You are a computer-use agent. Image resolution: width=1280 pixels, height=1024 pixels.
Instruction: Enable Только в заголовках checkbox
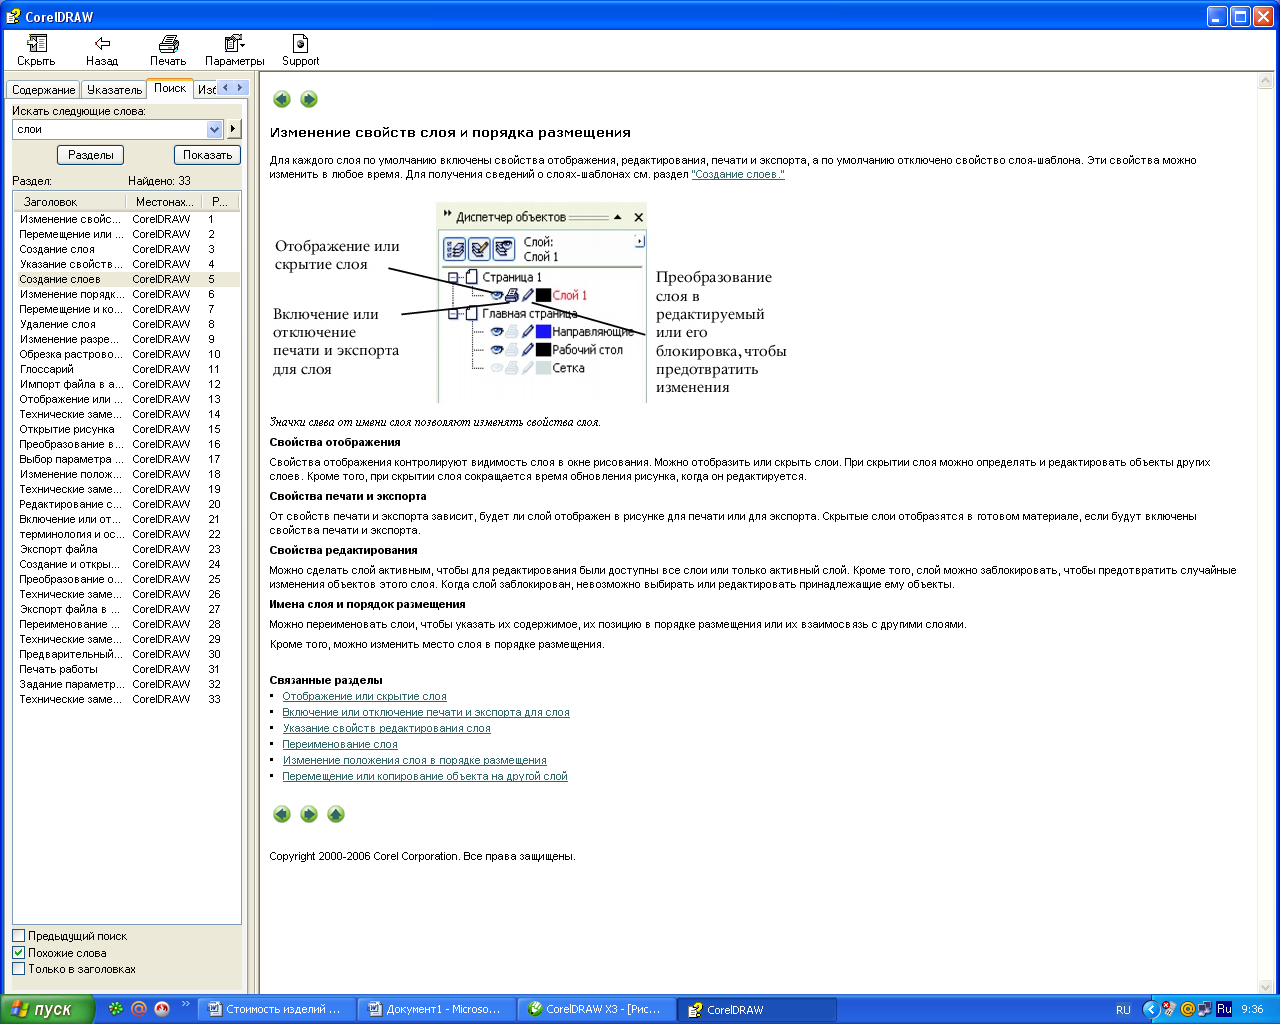(18, 968)
